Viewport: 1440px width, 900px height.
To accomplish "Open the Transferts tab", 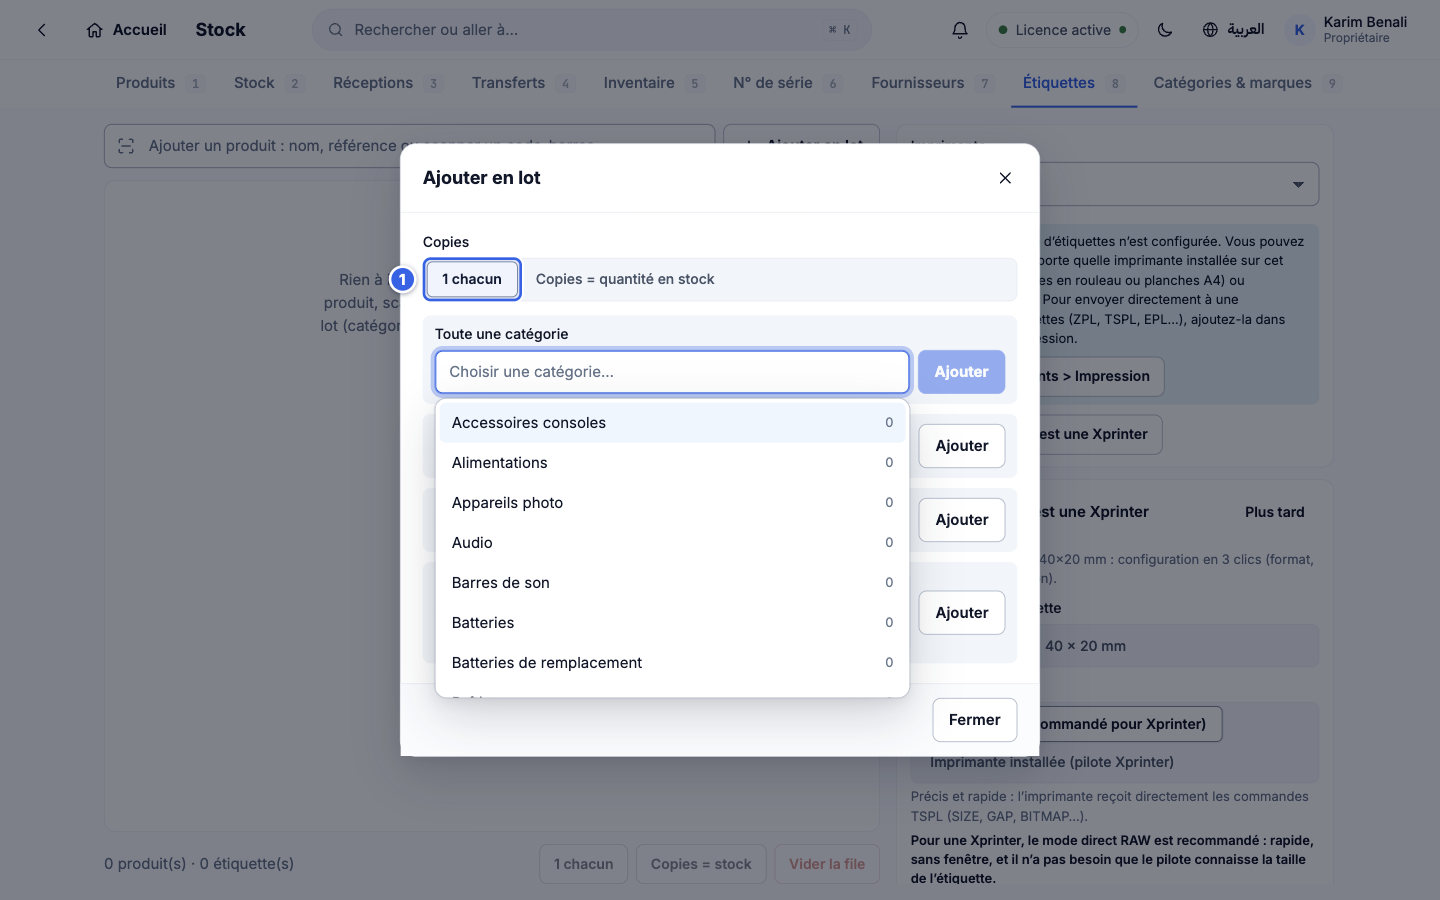I will [x=522, y=83].
